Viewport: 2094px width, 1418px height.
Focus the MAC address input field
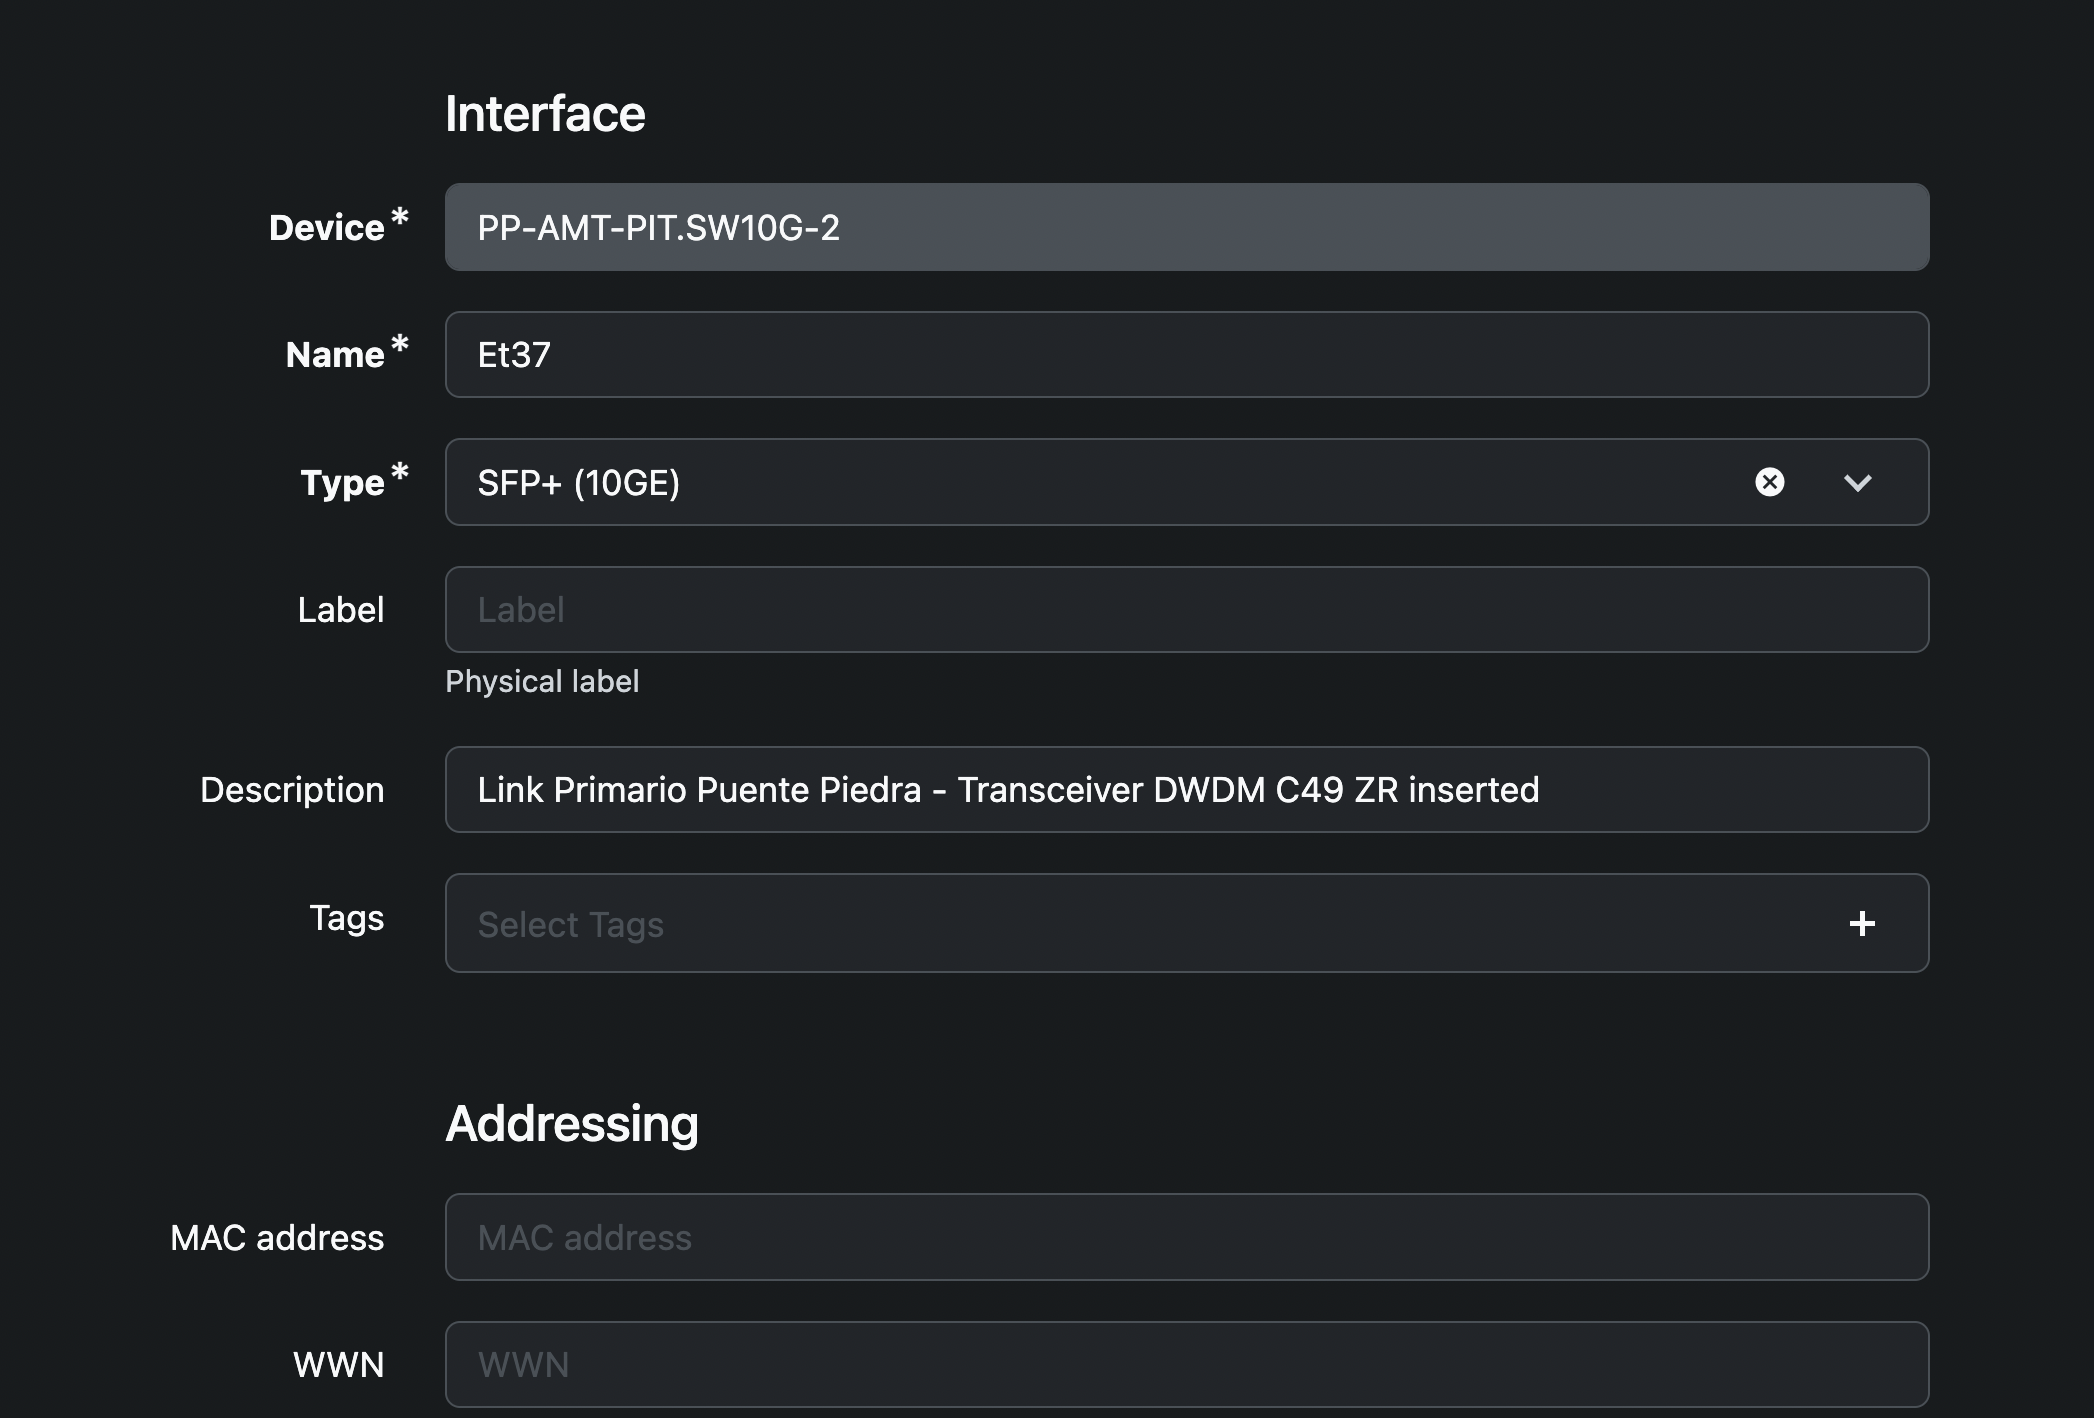tap(1186, 1237)
